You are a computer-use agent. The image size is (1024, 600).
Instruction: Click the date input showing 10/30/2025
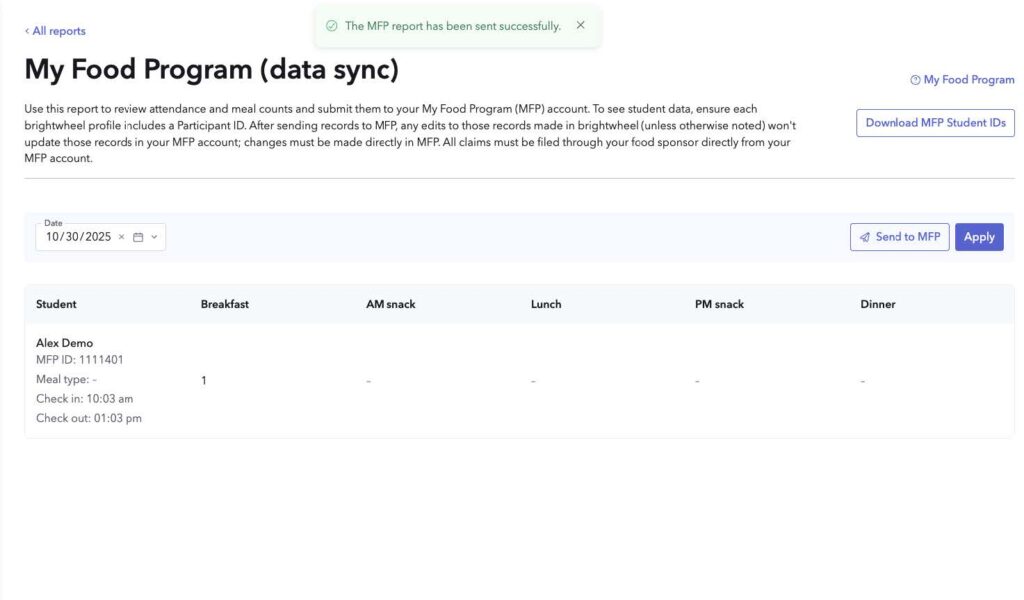pos(78,237)
